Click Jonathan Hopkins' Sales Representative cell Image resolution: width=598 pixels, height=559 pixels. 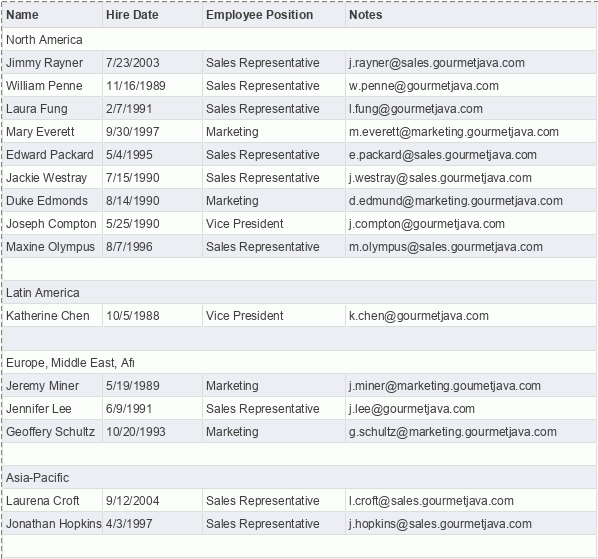tap(274, 524)
